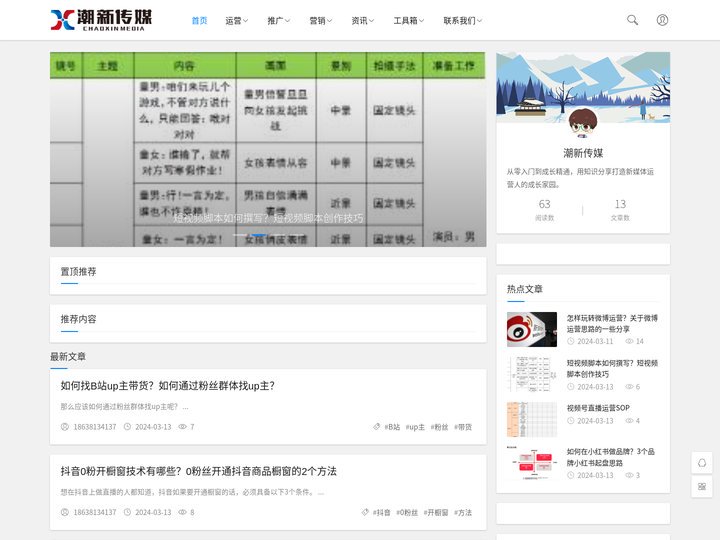Open the search icon in header
Viewport: 720px width, 540px height.
tap(632, 20)
